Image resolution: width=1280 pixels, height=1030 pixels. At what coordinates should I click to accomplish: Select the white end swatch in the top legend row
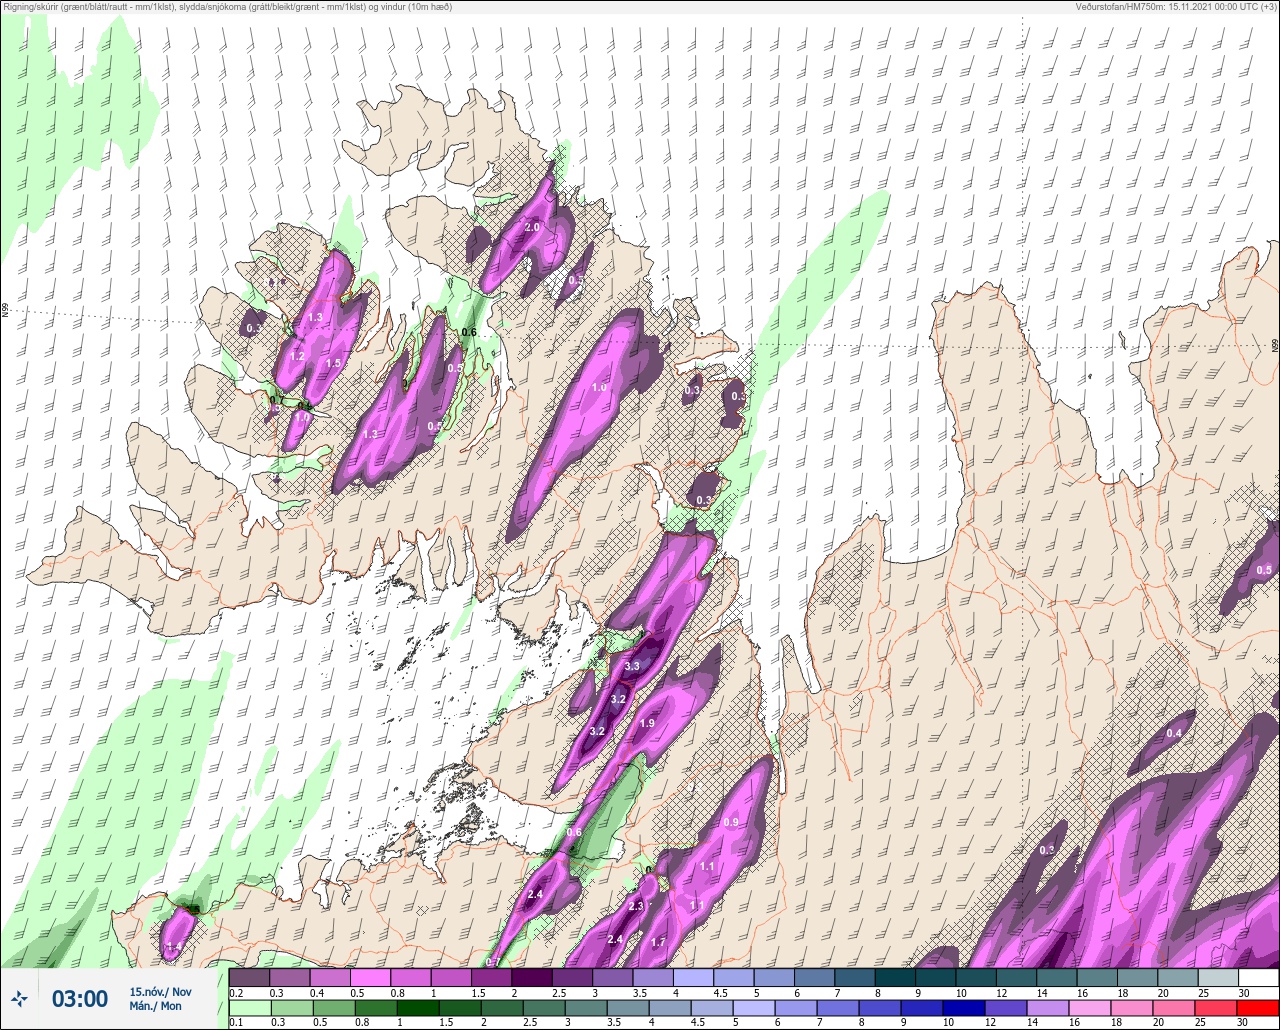tap(1258, 977)
